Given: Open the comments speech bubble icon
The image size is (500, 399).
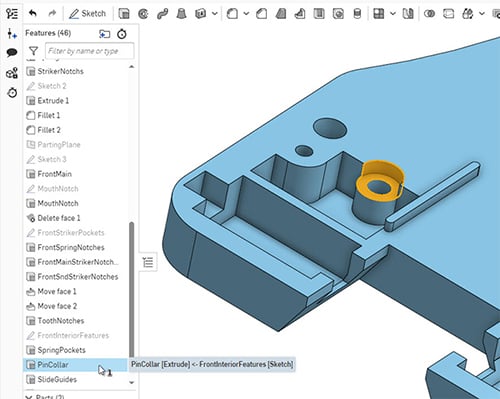Looking at the screenshot, I should tap(12, 52).
